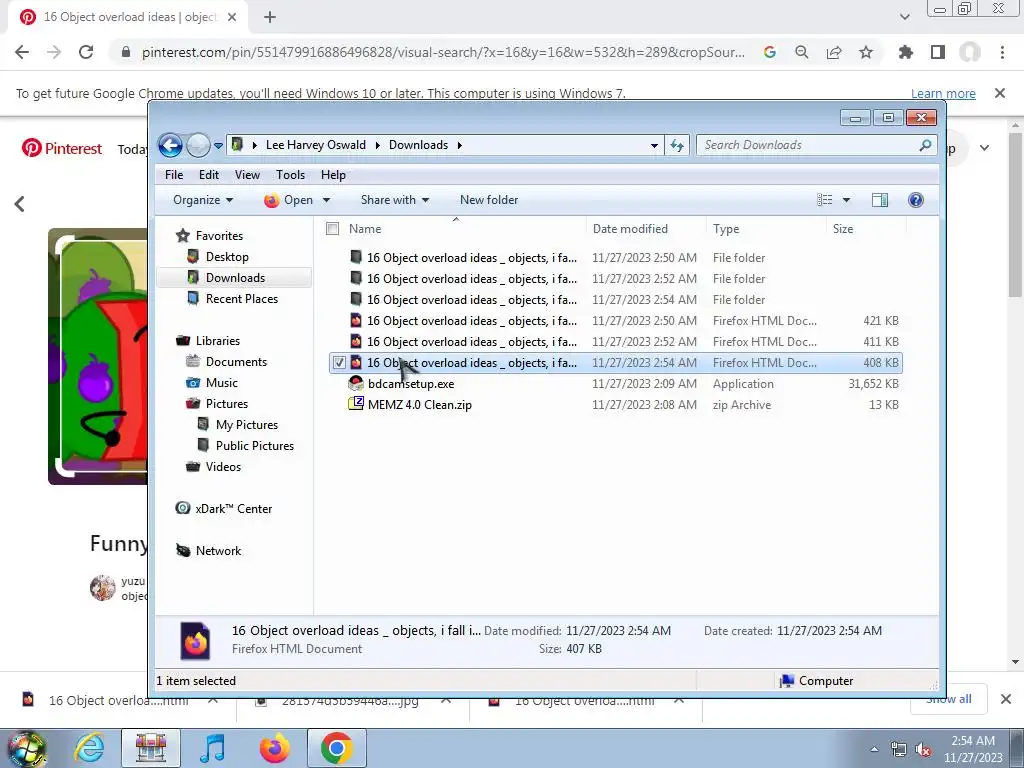Open the Tools menu

click(290, 175)
